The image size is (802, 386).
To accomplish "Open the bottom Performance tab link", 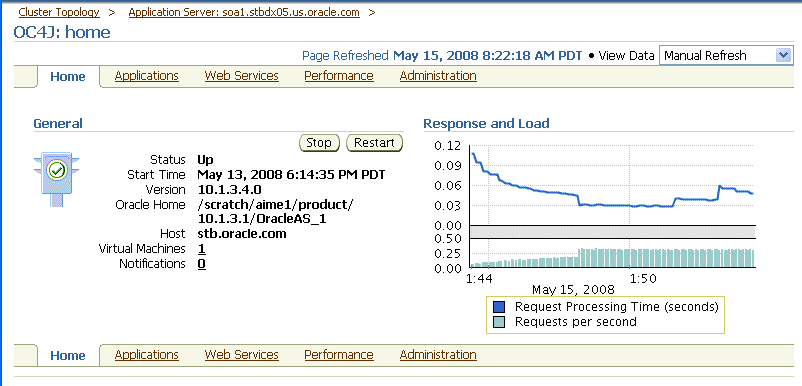I will (339, 354).
